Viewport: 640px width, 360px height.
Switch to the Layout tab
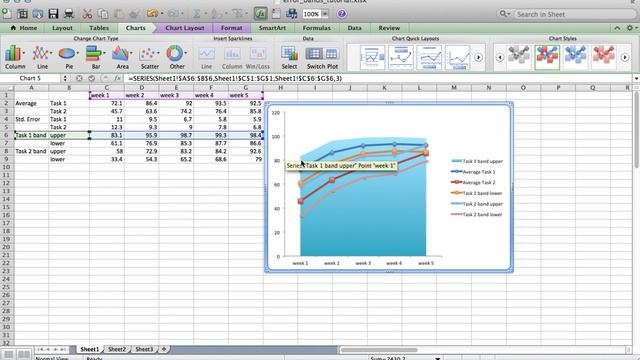click(x=62, y=28)
